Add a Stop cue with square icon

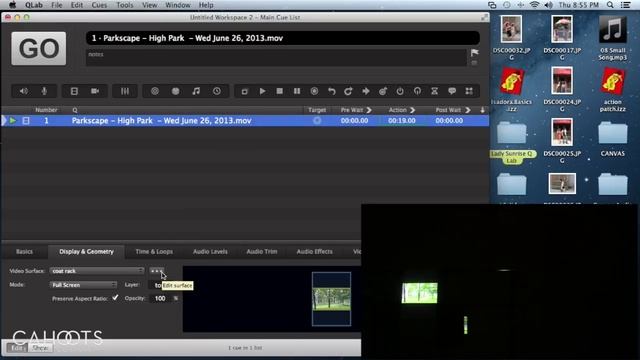(x=280, y=91)
